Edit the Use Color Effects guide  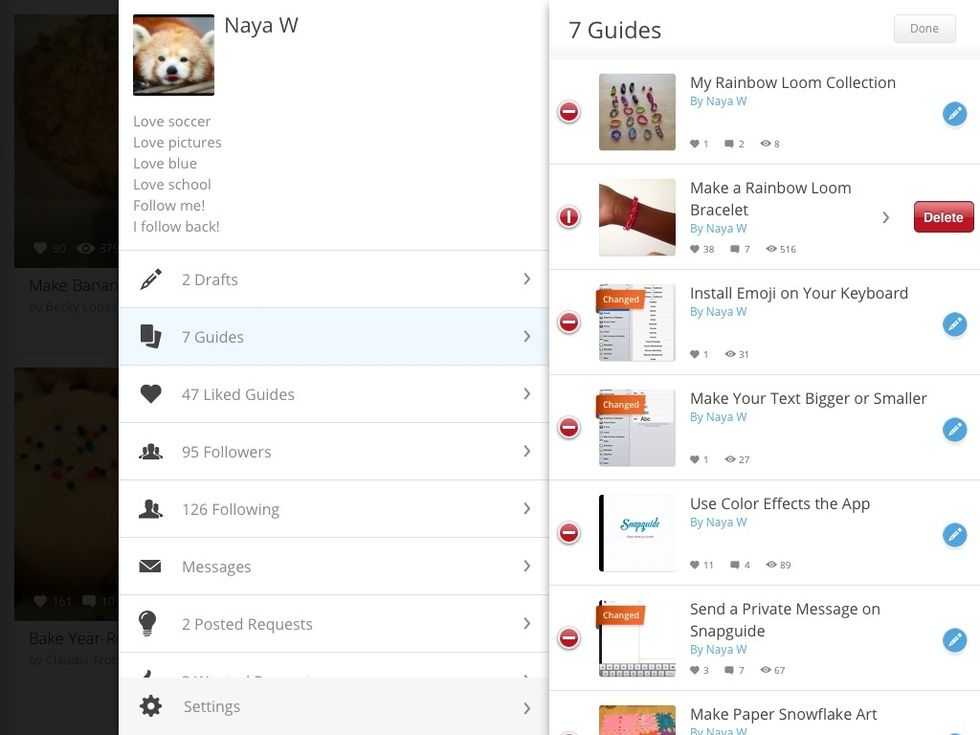[x=955, y=535]
